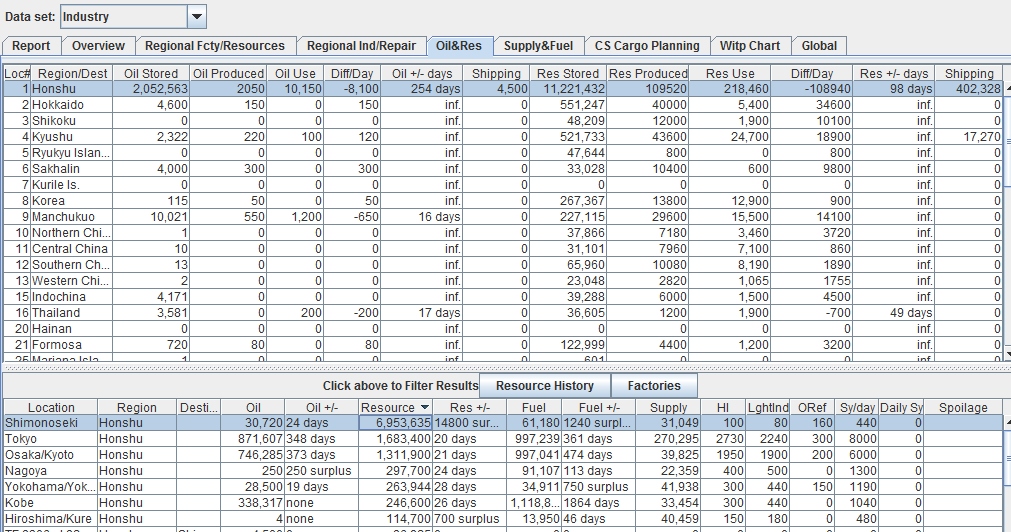Select the Kyushu region row
Viewport: 1011px width, 532px height.
(503, 137)
